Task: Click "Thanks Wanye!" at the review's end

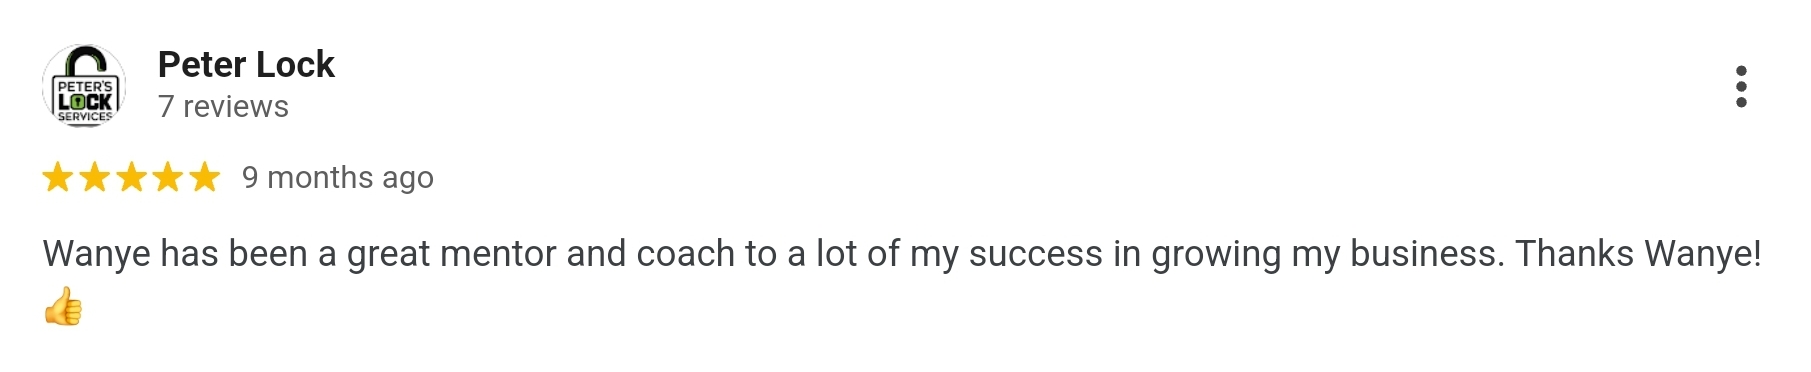Action: pos(1638,254)
